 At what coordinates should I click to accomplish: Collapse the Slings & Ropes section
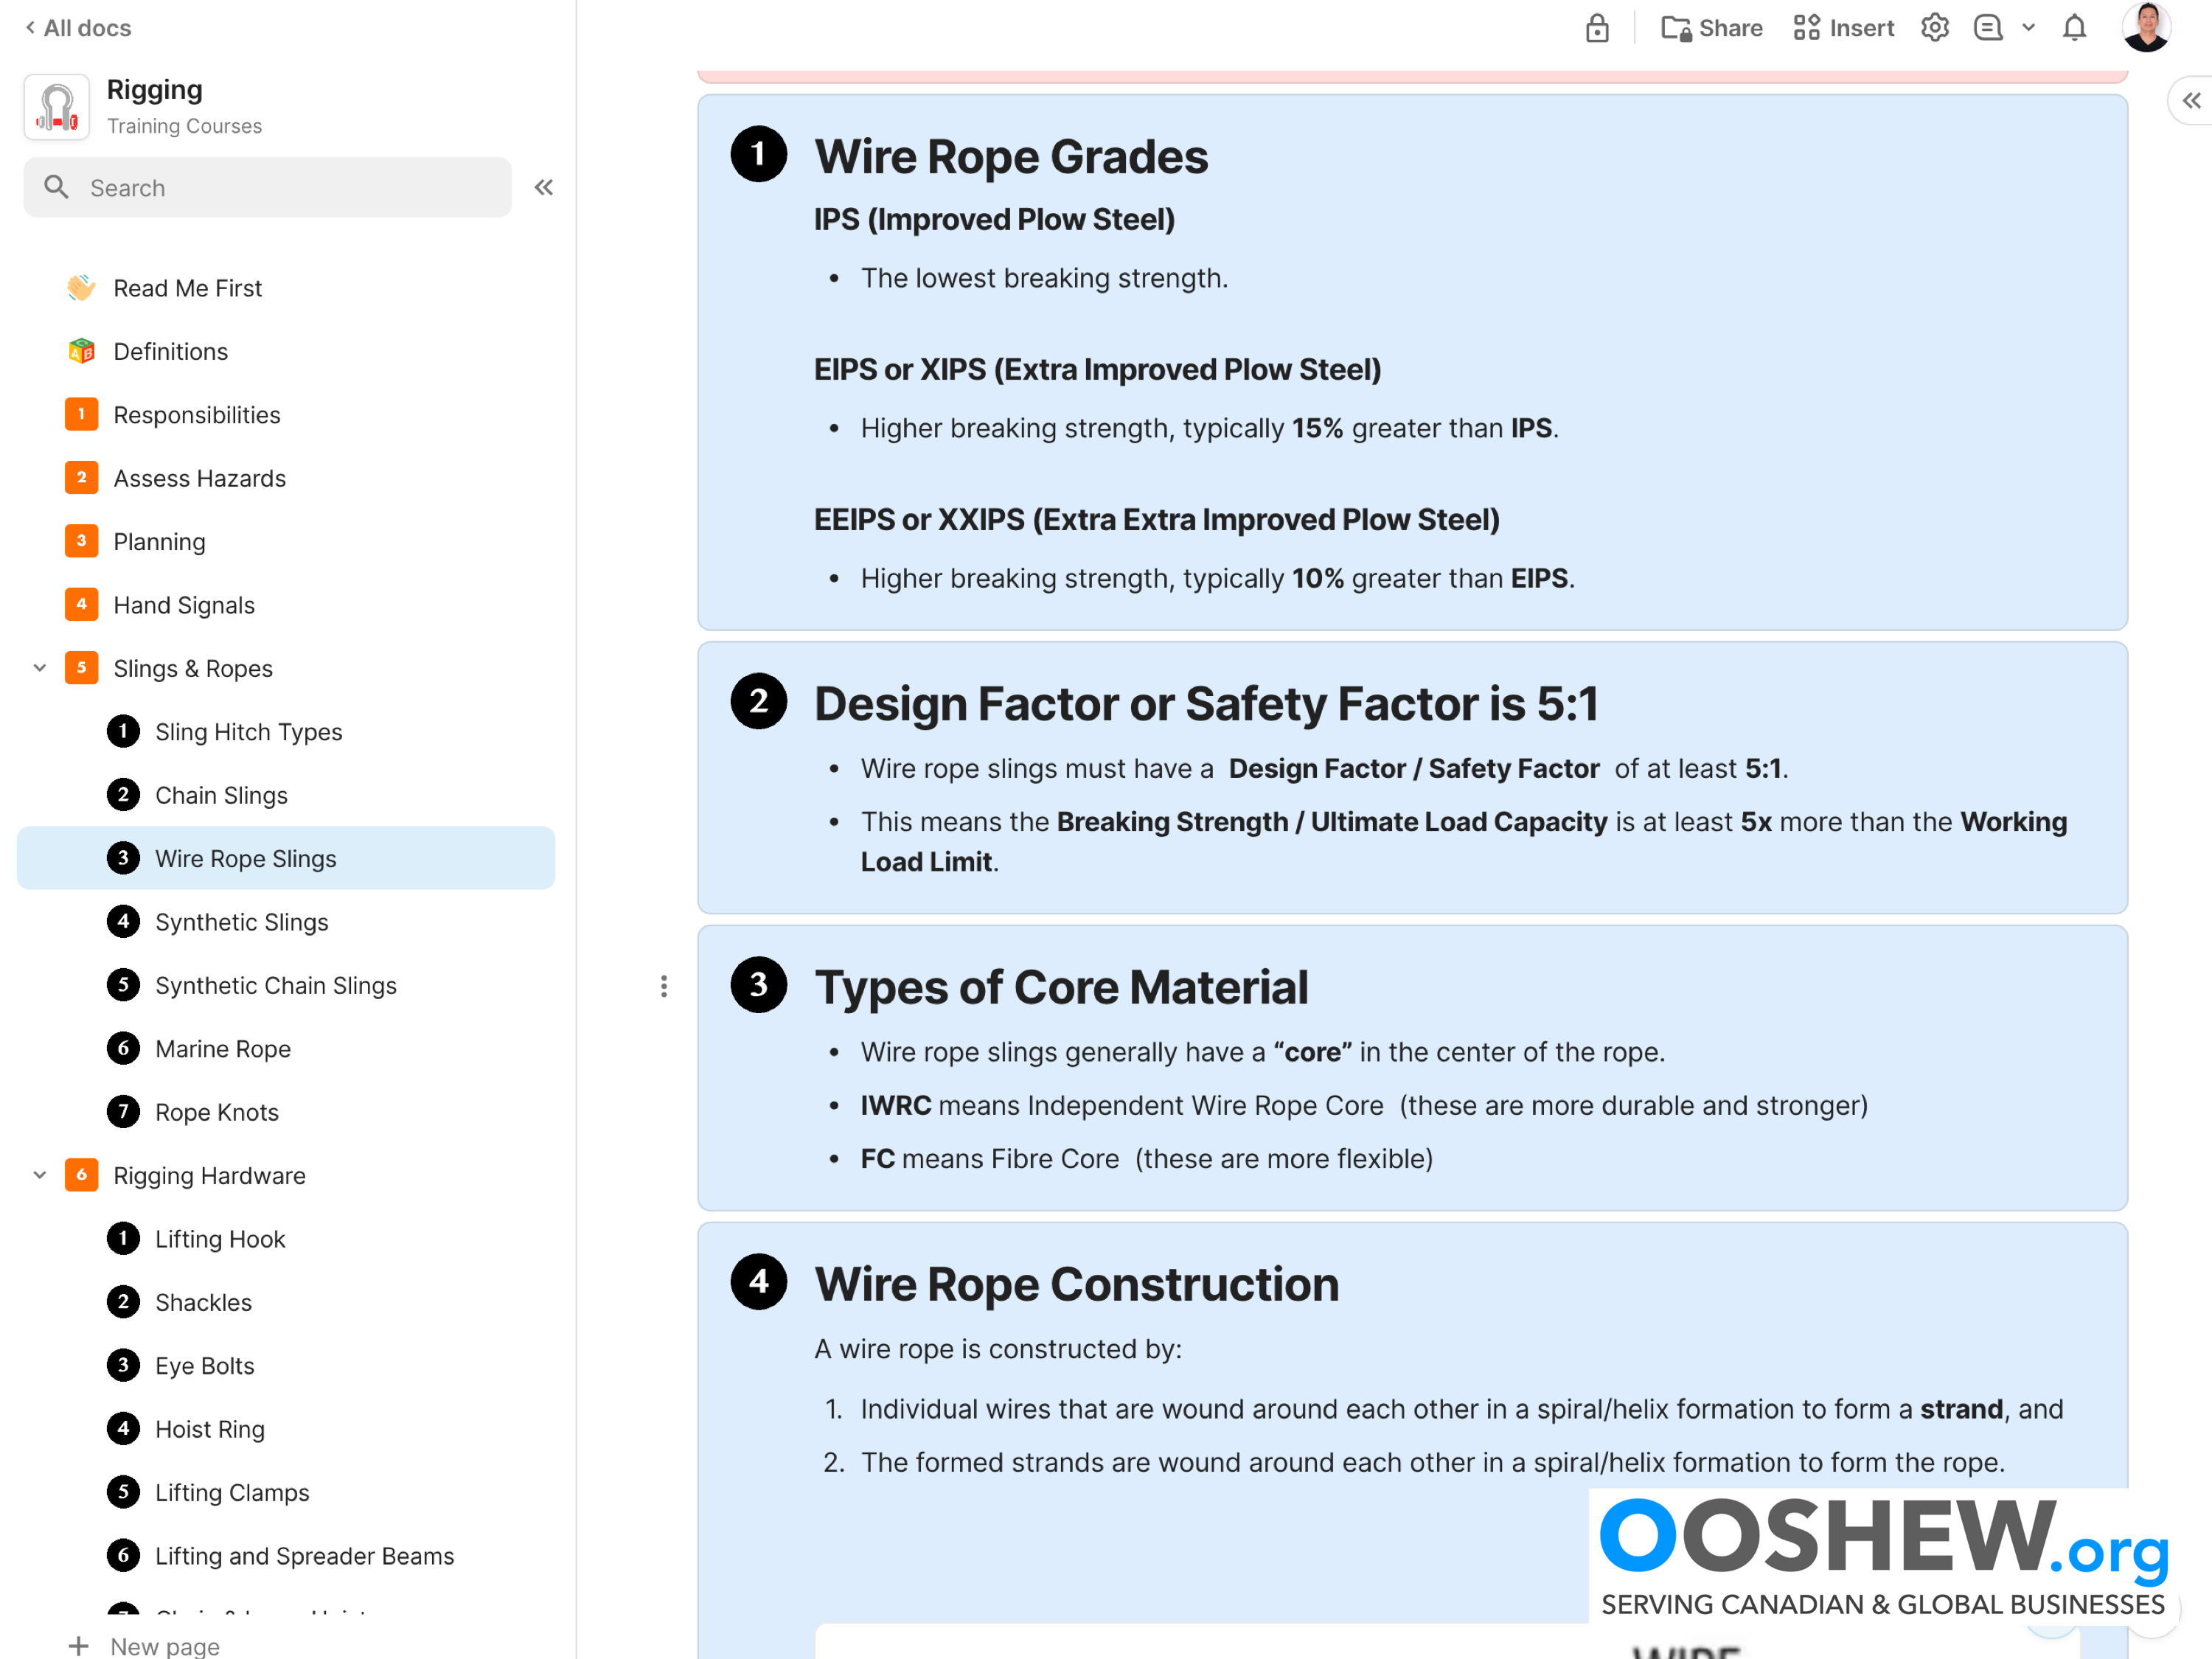40,668
